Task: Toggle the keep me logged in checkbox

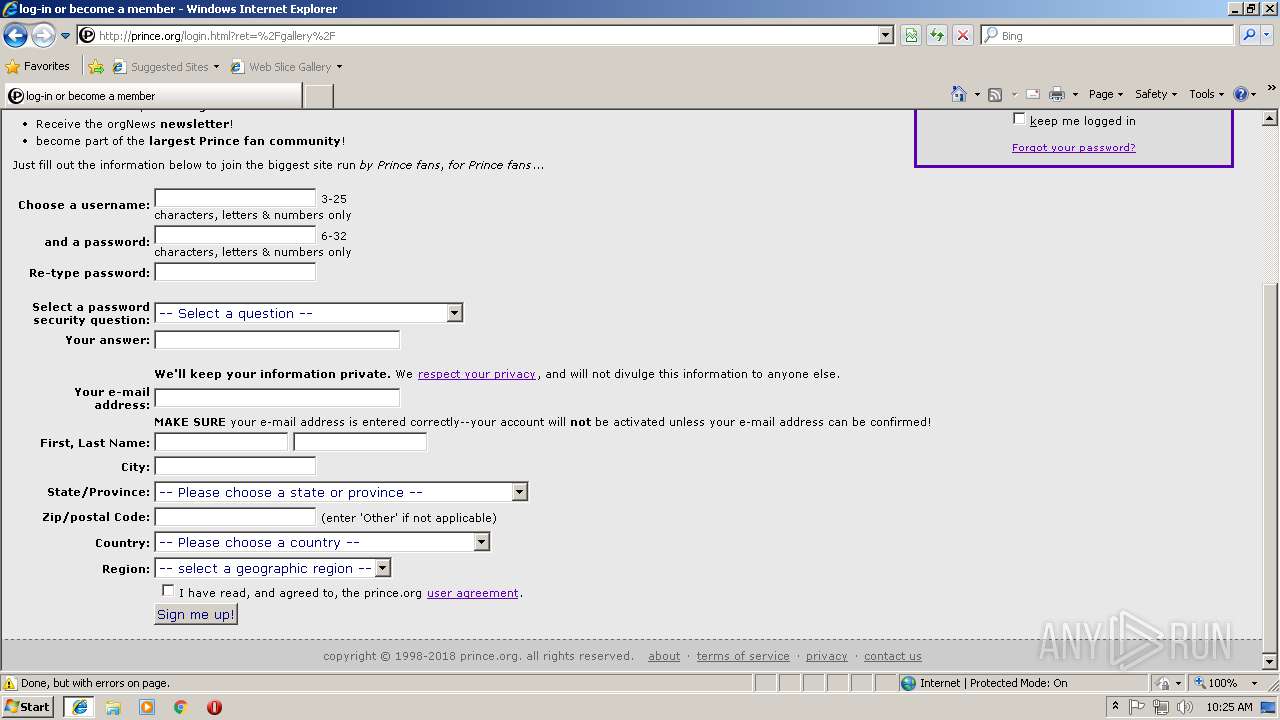Action: click(x=1019, y=119)
